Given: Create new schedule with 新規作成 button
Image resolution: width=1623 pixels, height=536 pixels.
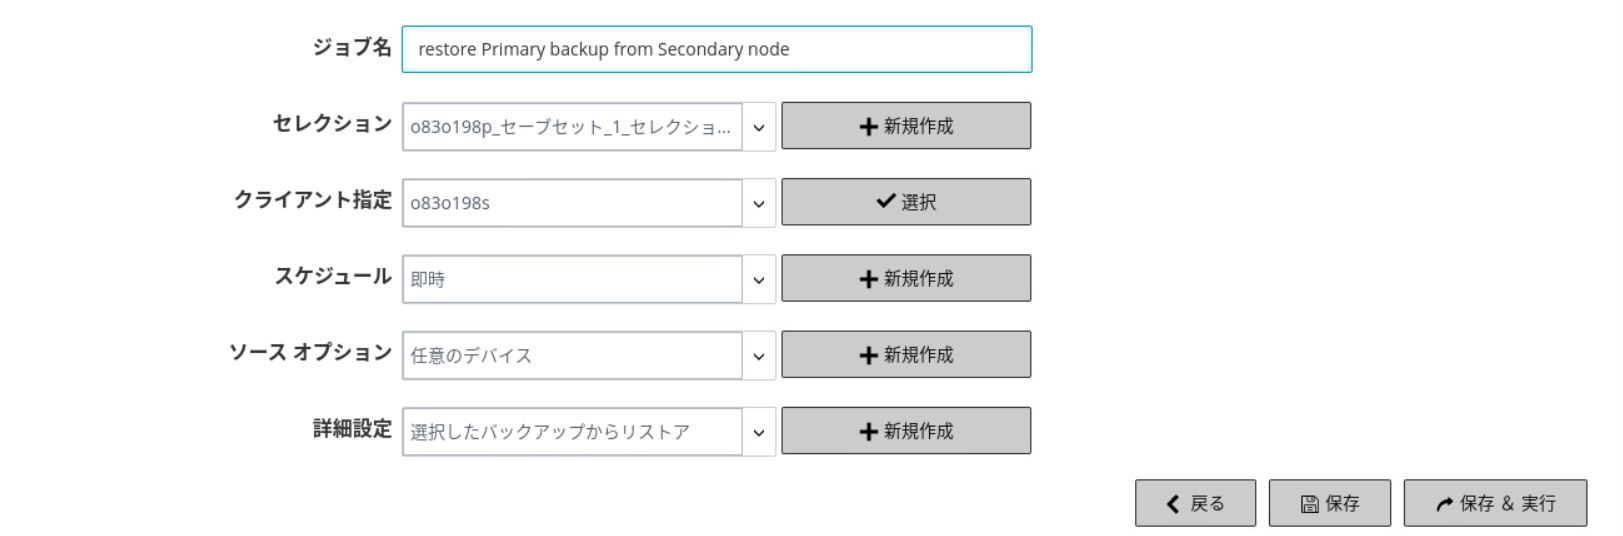Looking at the screenshot, I should 906,278.
